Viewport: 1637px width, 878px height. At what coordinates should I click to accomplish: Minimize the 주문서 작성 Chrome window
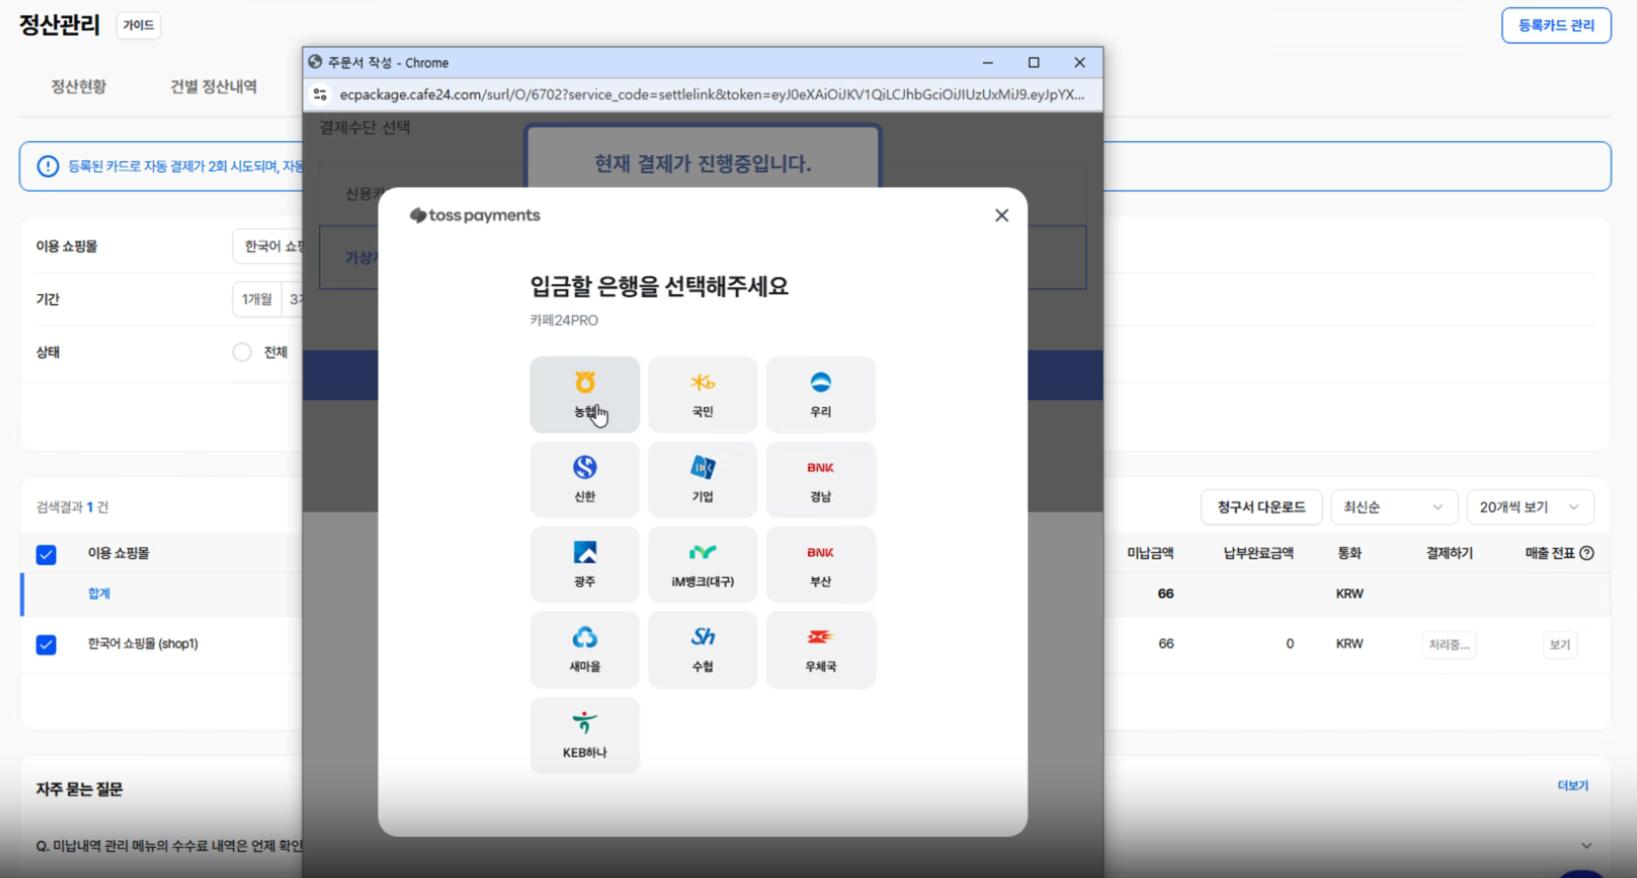987,62
